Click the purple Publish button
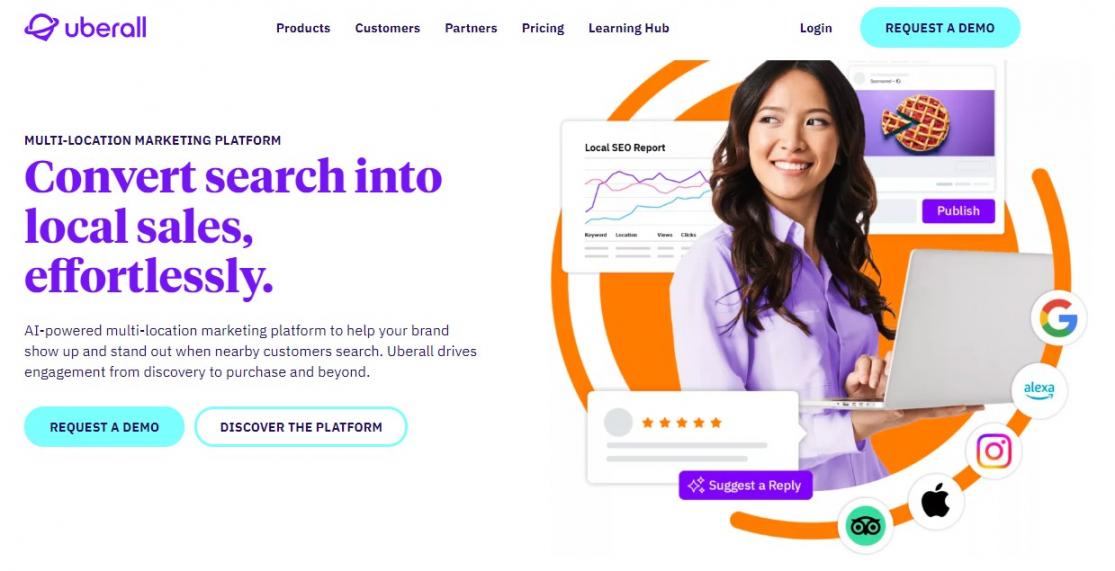 pos(958,210)
